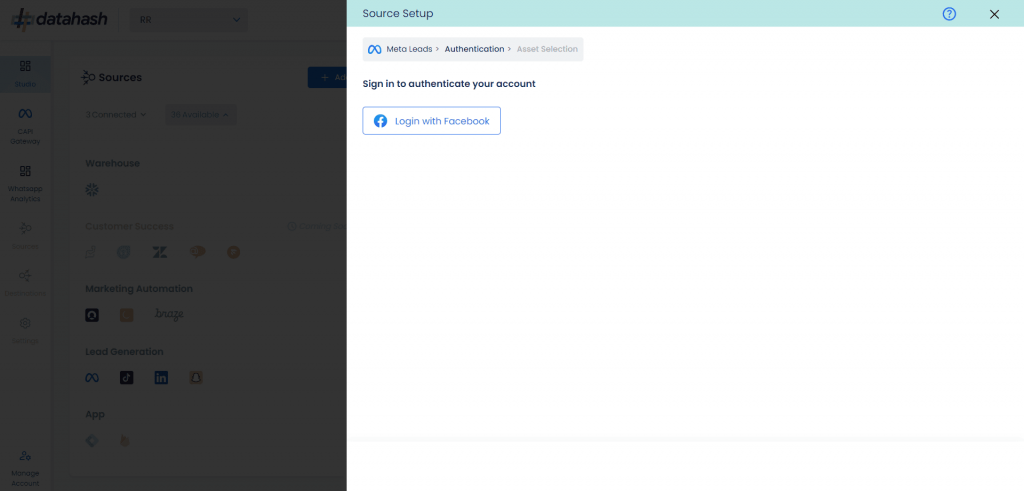Click the 'Customer Success' category heading

[129, 226]
